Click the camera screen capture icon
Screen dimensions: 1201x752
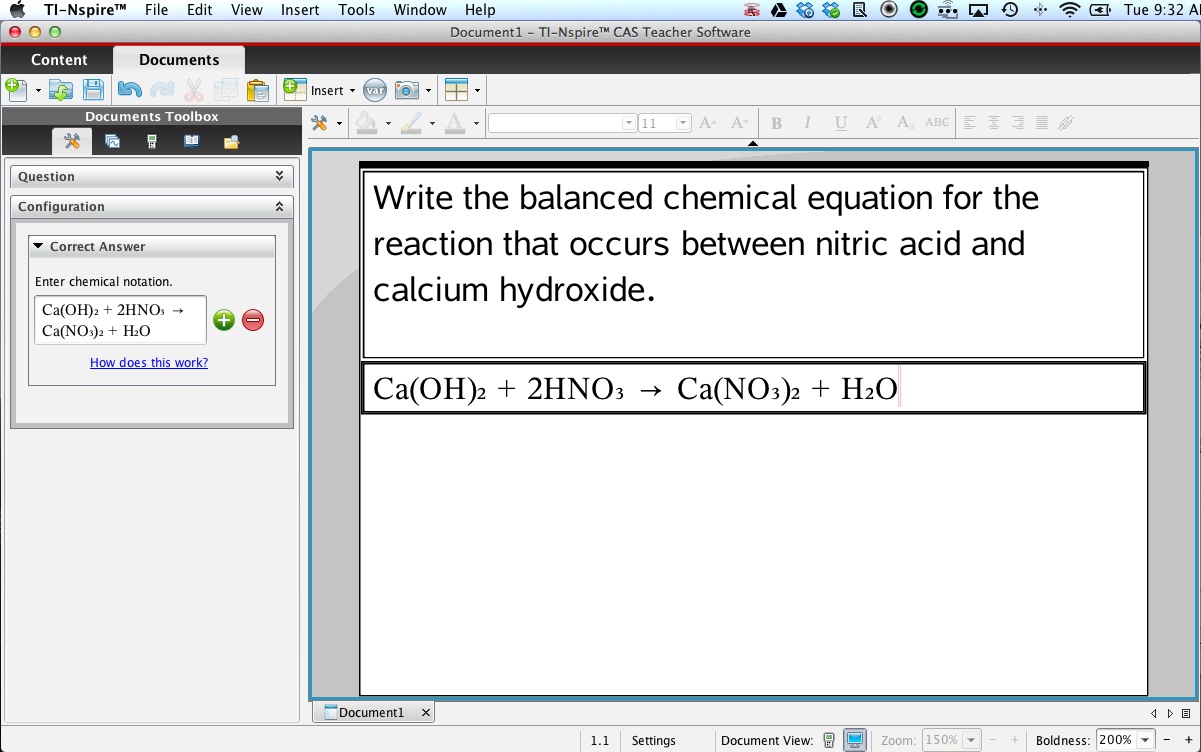[406, 90]
